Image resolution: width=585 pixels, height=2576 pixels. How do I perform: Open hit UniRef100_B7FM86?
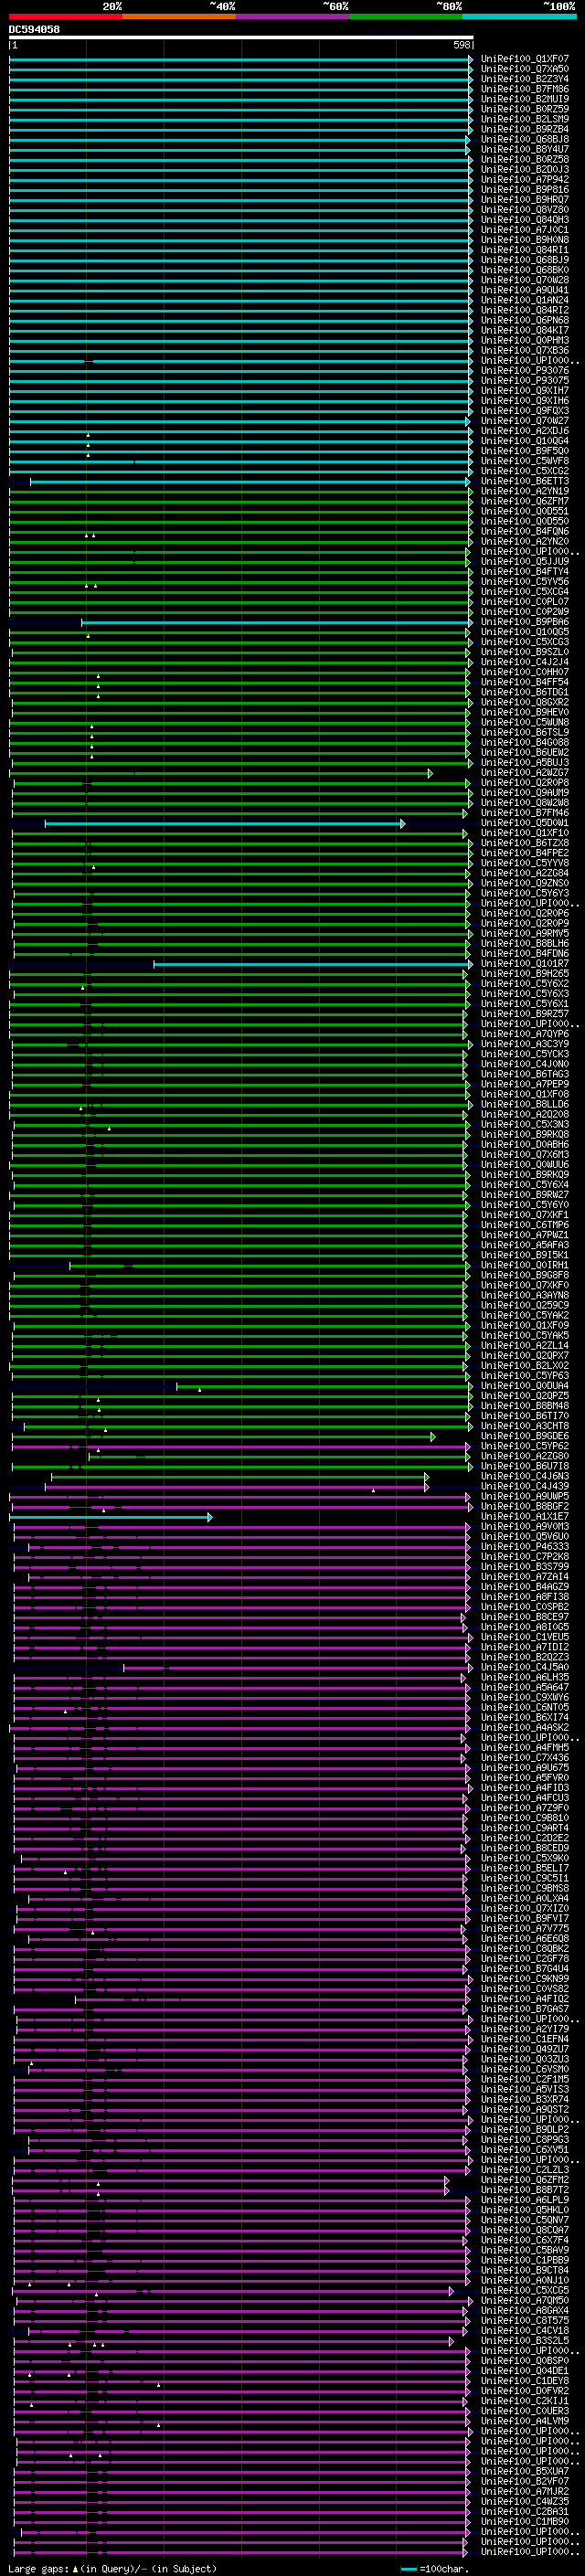click(525, 89)
